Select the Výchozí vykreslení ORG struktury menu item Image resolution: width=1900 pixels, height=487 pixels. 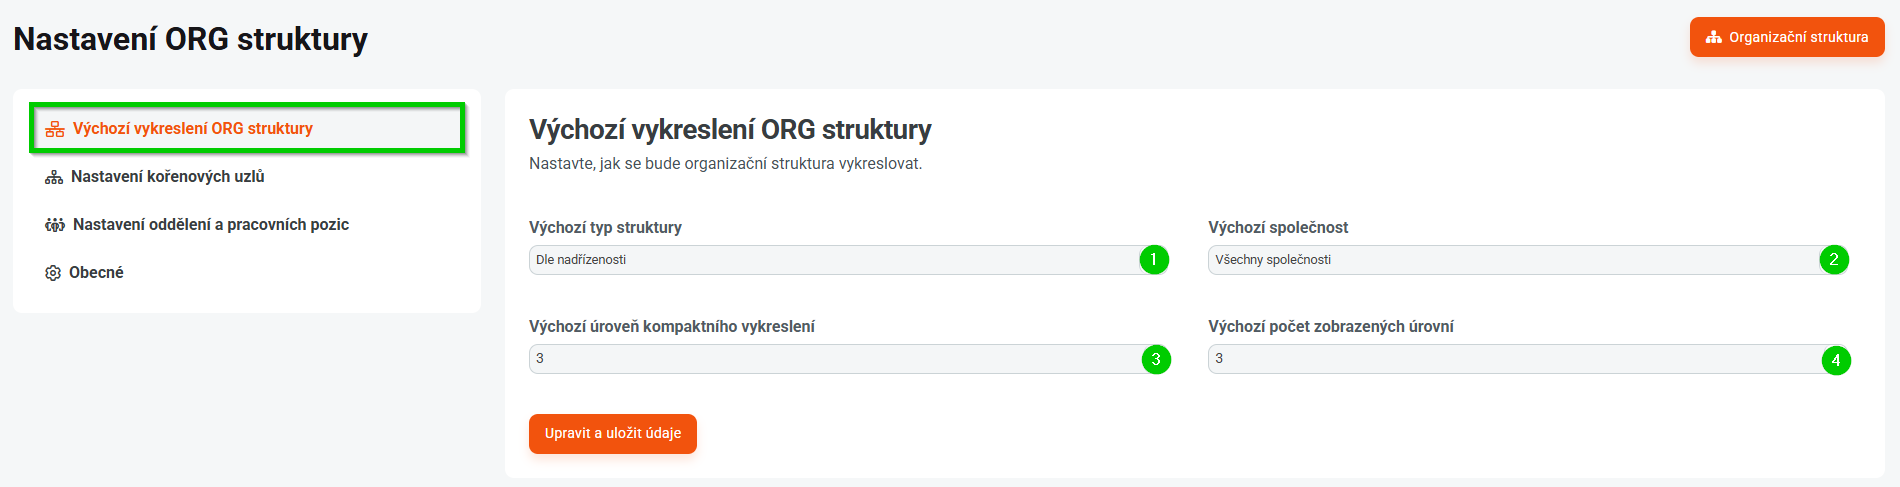193,129
